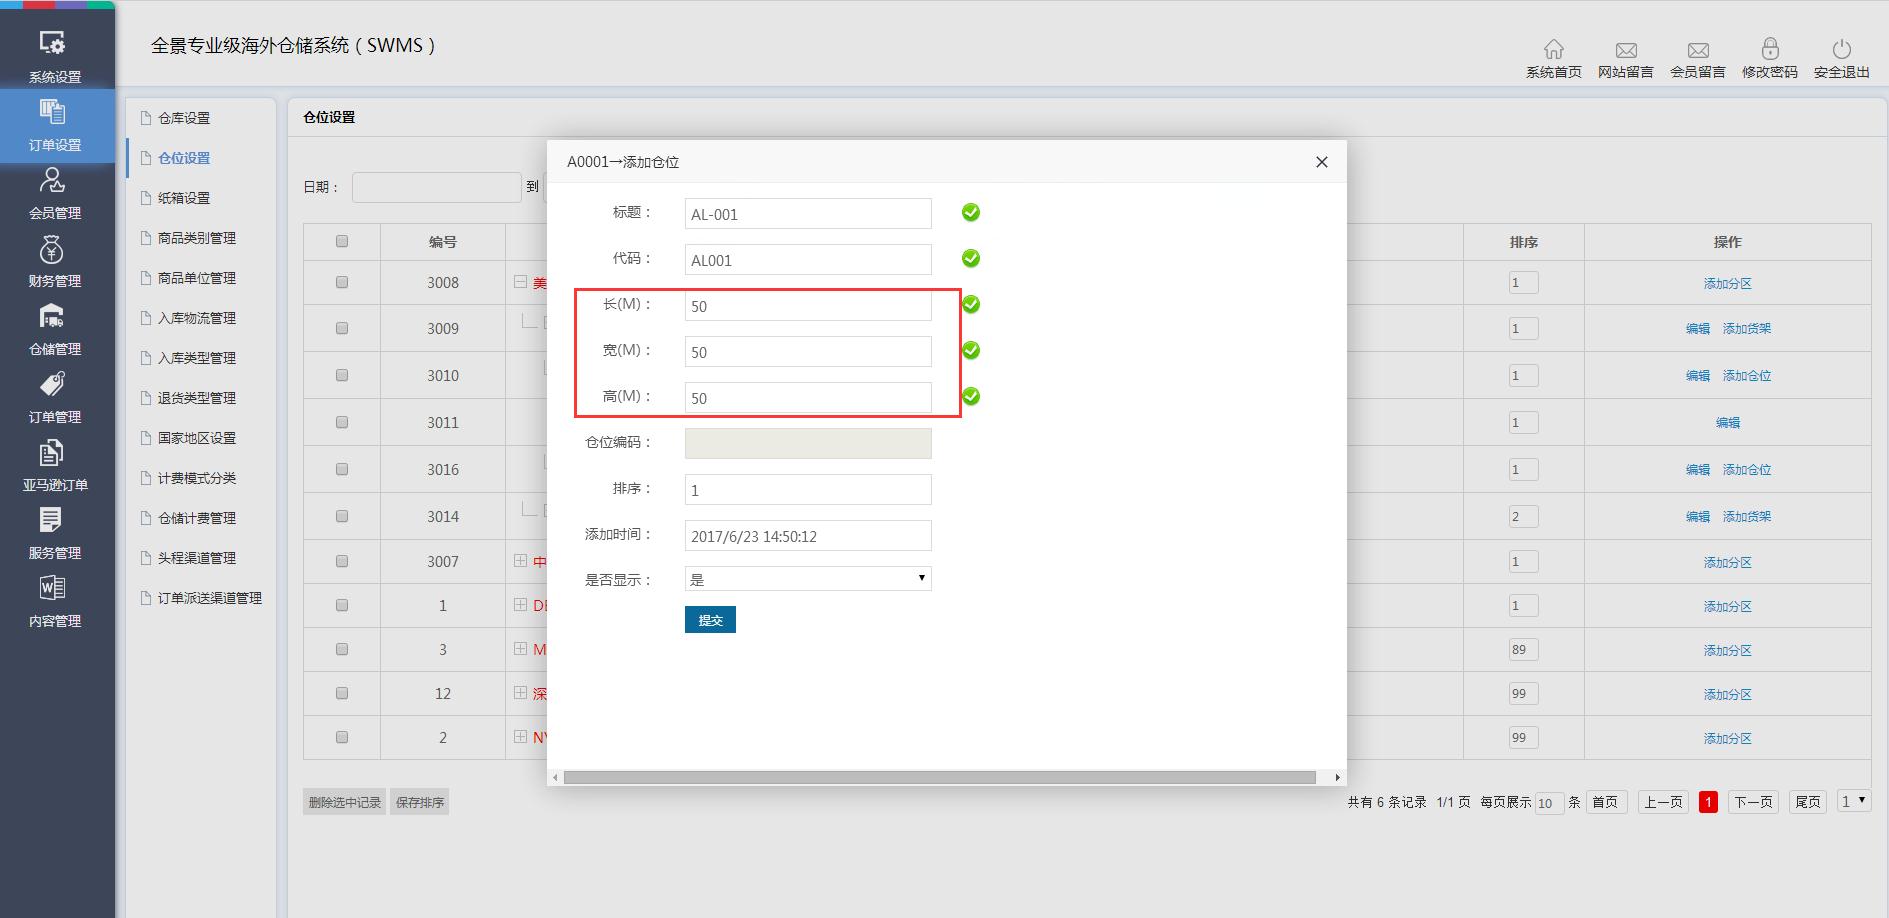
Task: Tick the checkbox for row 3008
Action: click(342, 283)
